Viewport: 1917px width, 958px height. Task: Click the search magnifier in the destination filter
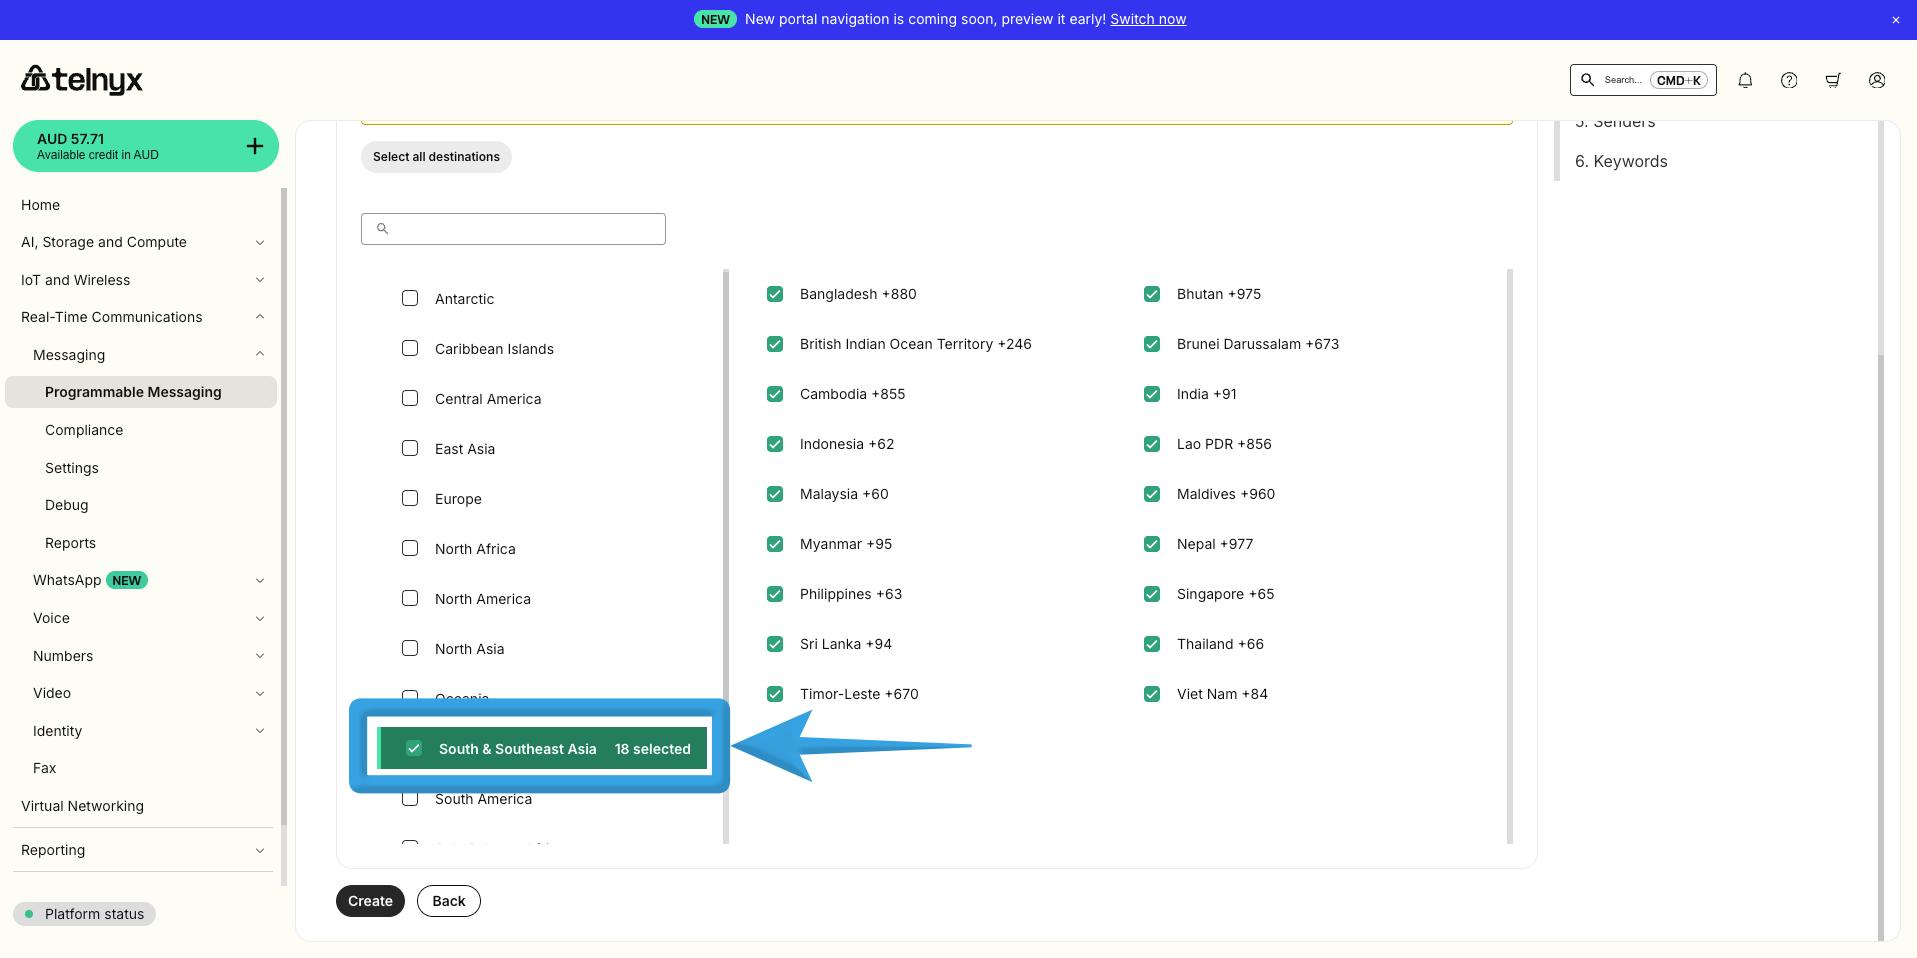pyautogui.click(x=382, y=229)
